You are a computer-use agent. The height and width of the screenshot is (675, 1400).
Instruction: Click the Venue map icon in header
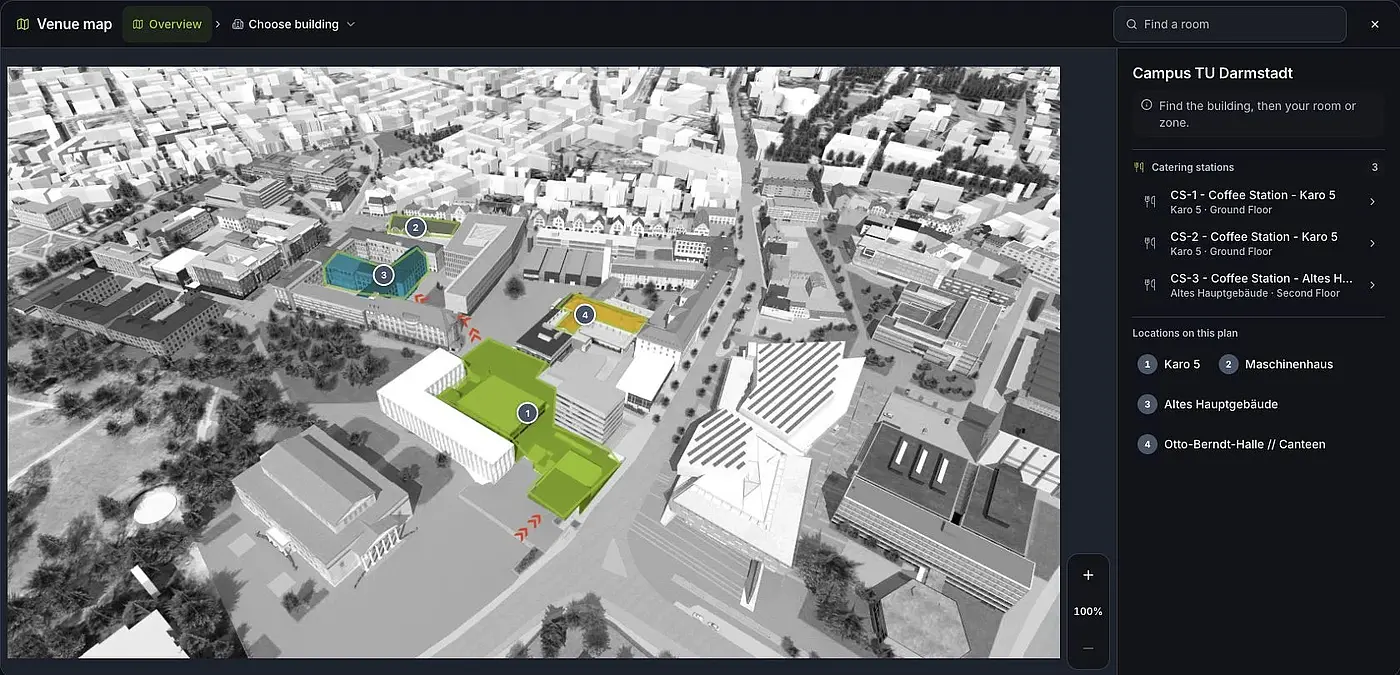[23, 24]
